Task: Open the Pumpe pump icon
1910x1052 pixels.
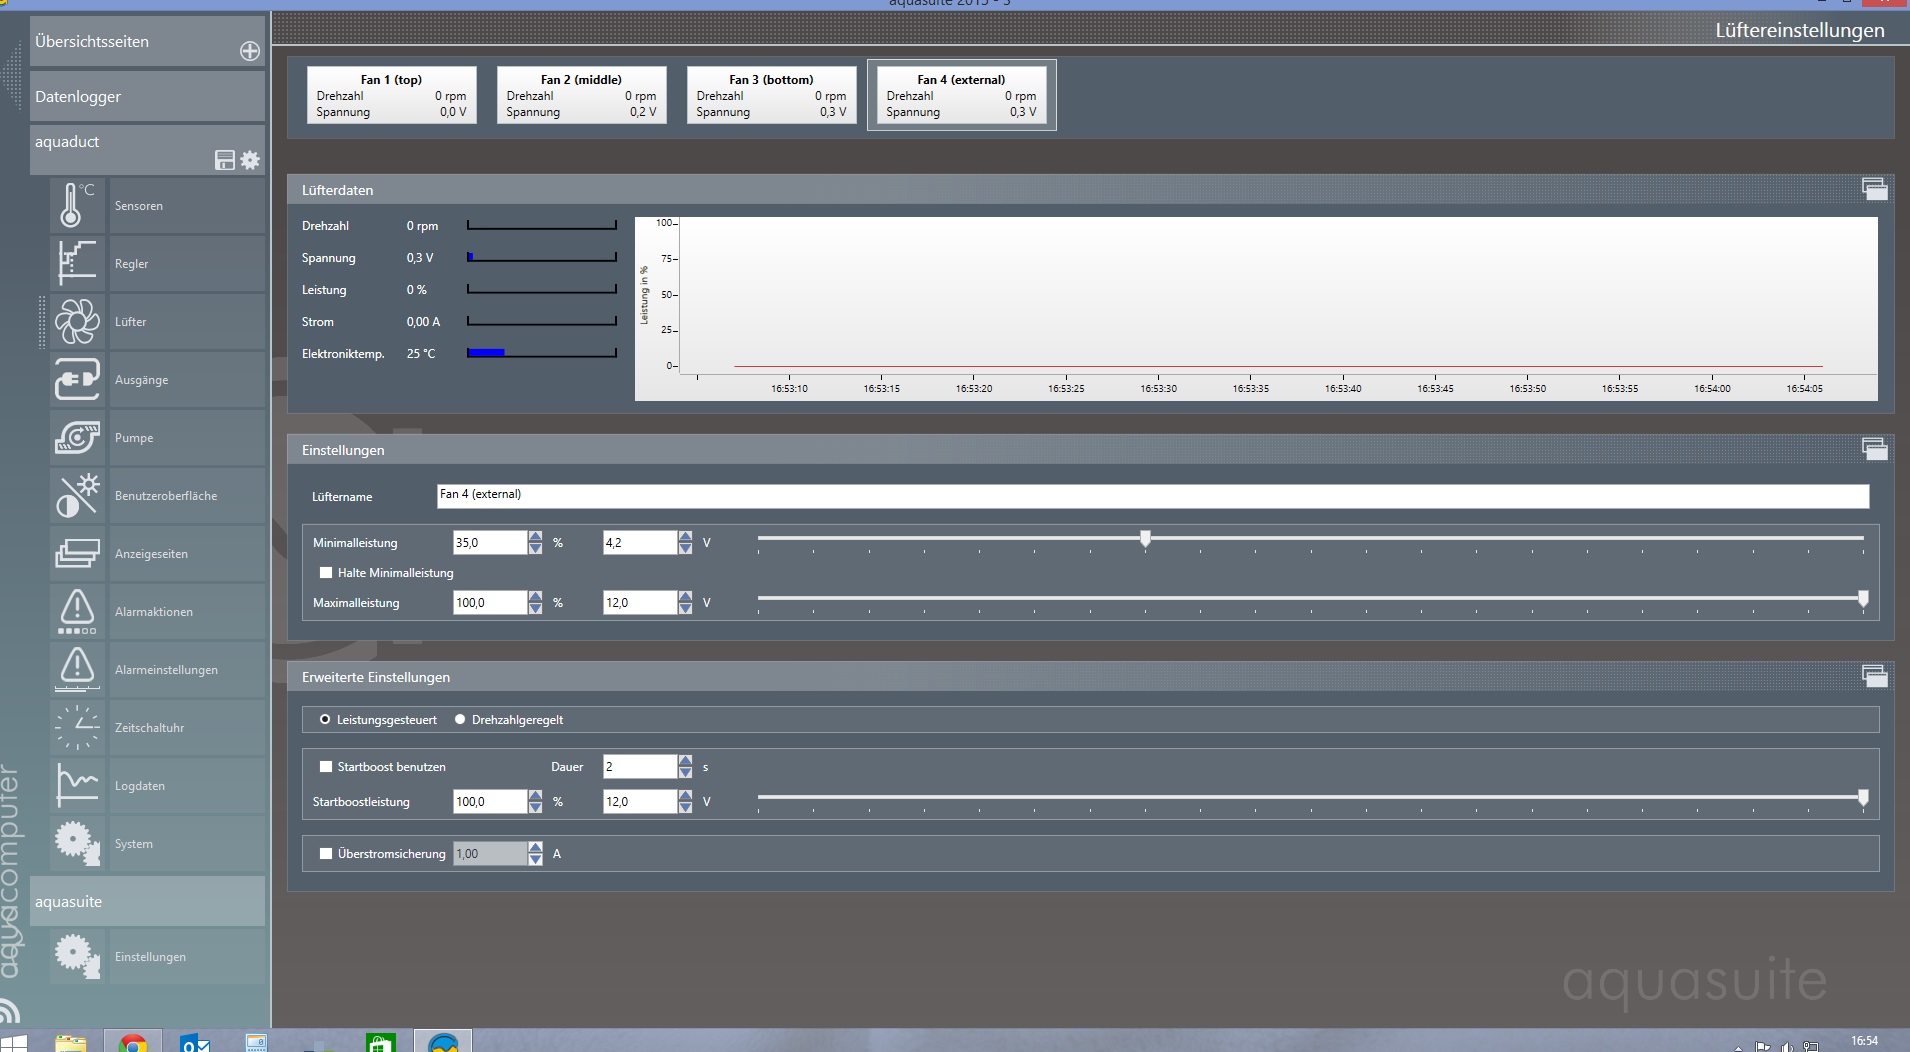Action: click(x=77, y=437)
